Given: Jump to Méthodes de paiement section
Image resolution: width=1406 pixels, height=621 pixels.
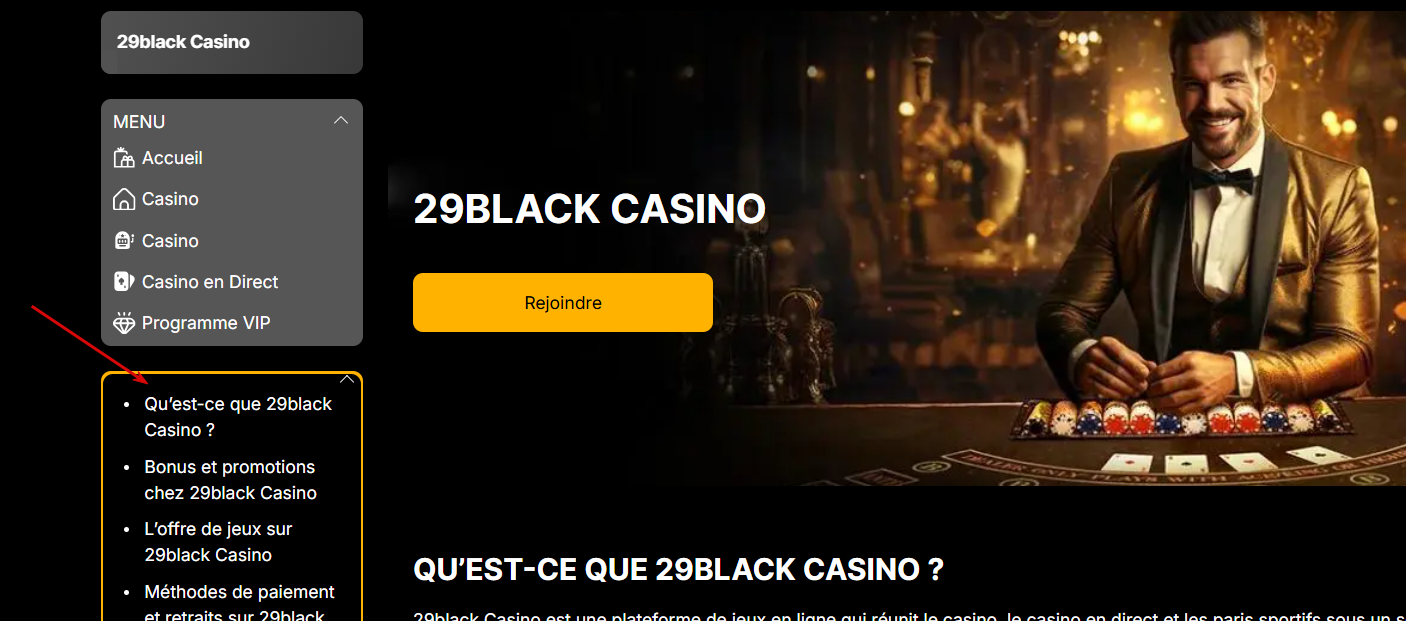Looking at the screenshot, I should pyautogui.click(x=239, y=604).
